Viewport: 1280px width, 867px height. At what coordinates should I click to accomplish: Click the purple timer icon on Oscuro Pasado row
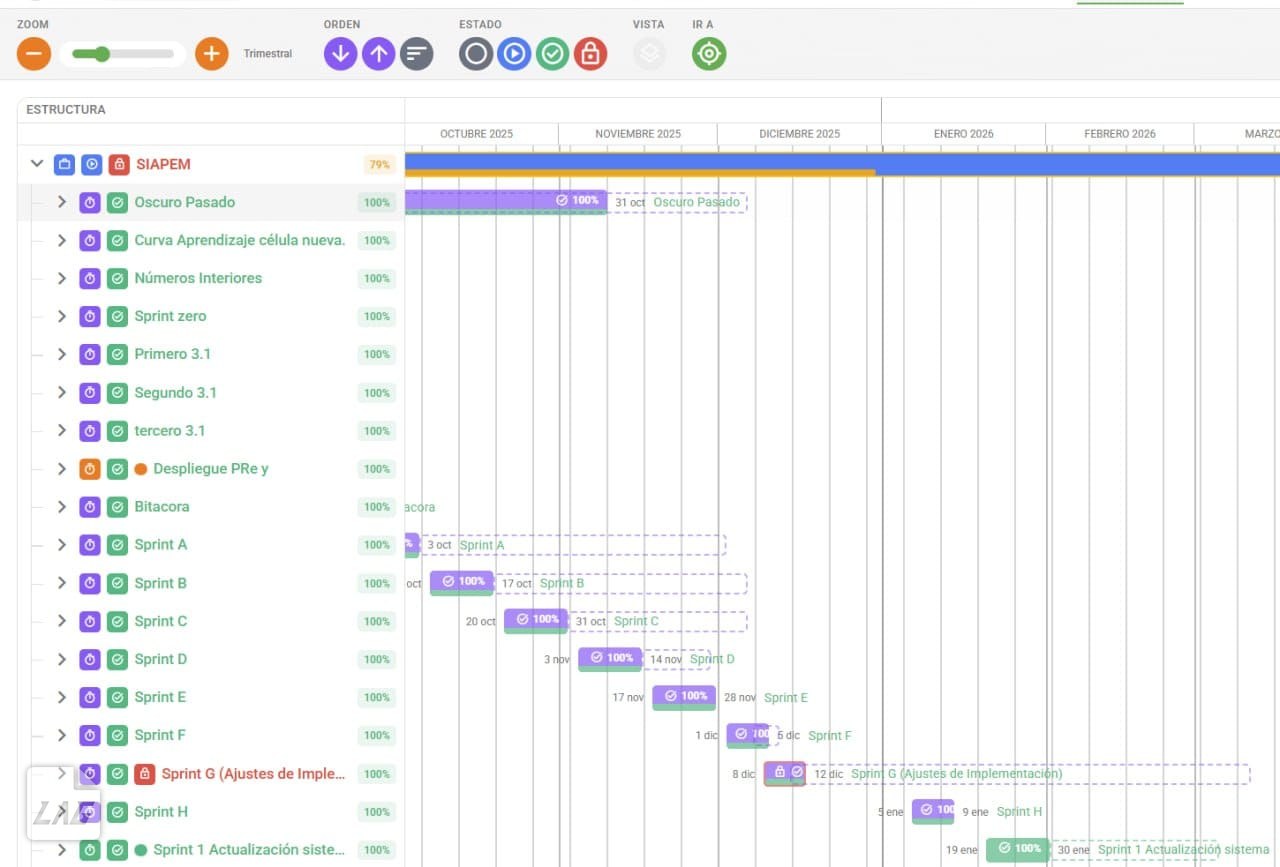(x=90, y=202)
